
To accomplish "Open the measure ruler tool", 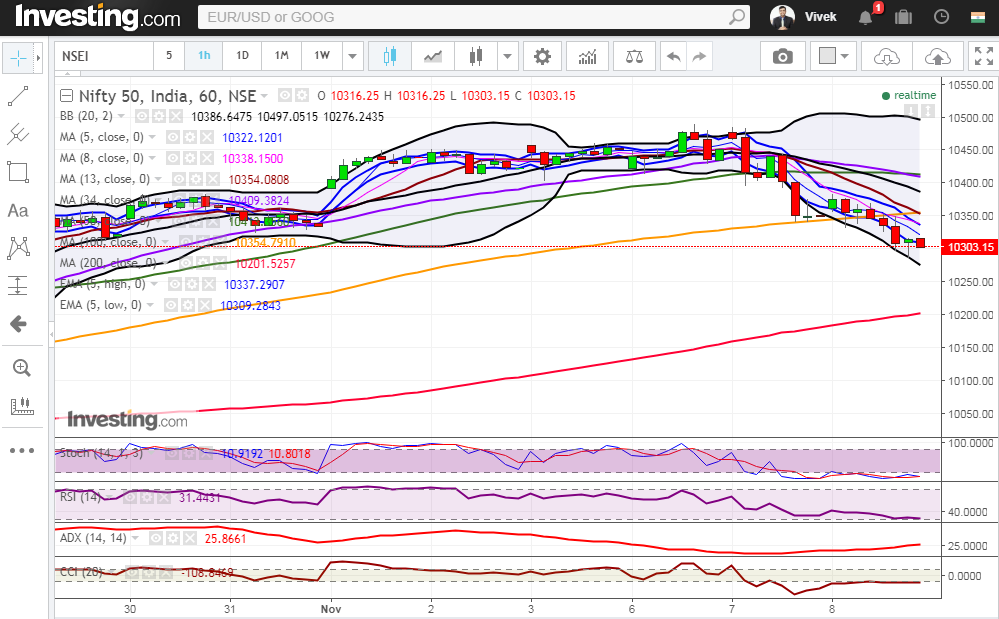I will click(x=21, y=406).
